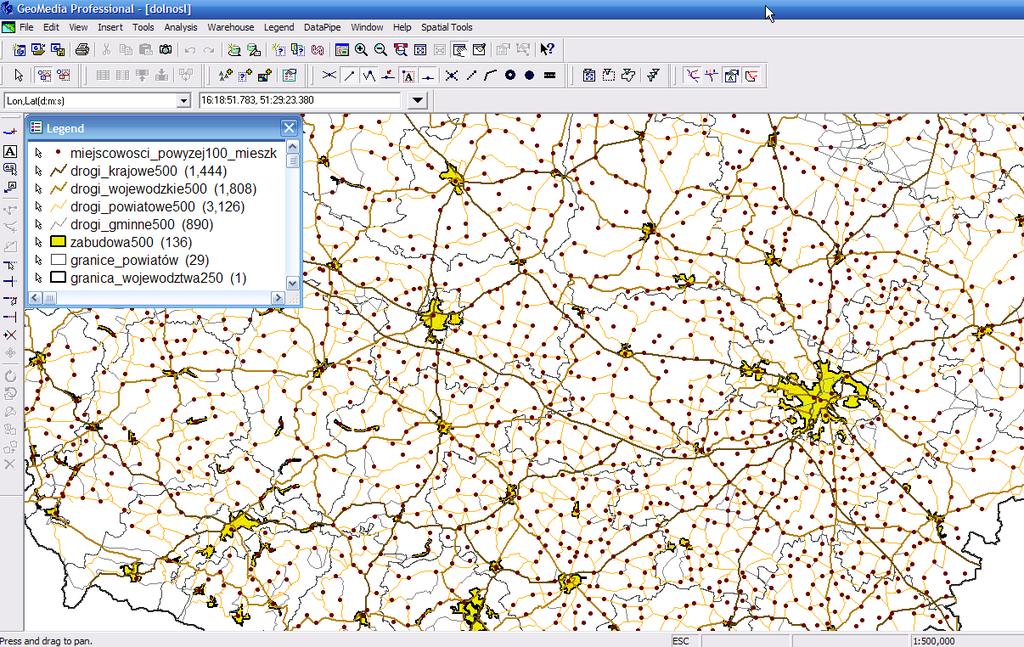
Task: Select miejscowosci_powyzej100_mieszk legend entry
Action: pyautogui.click(x=174, y=153)
